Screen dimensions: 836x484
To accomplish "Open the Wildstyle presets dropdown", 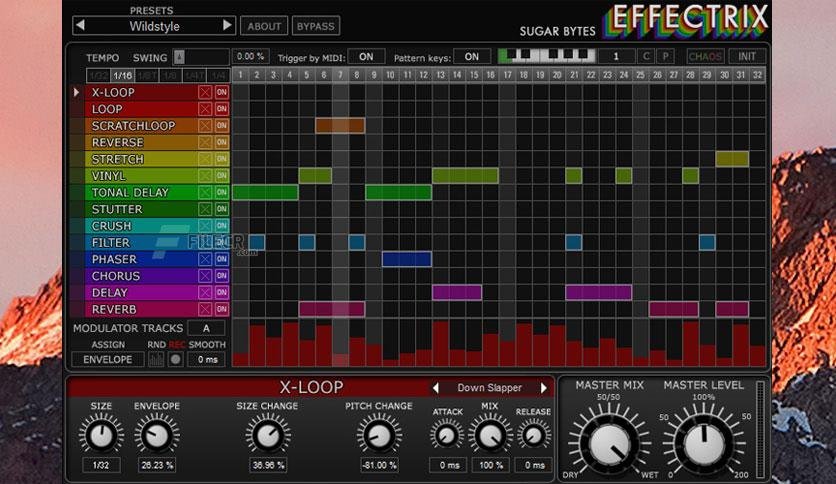I will [x=154, y=26].
